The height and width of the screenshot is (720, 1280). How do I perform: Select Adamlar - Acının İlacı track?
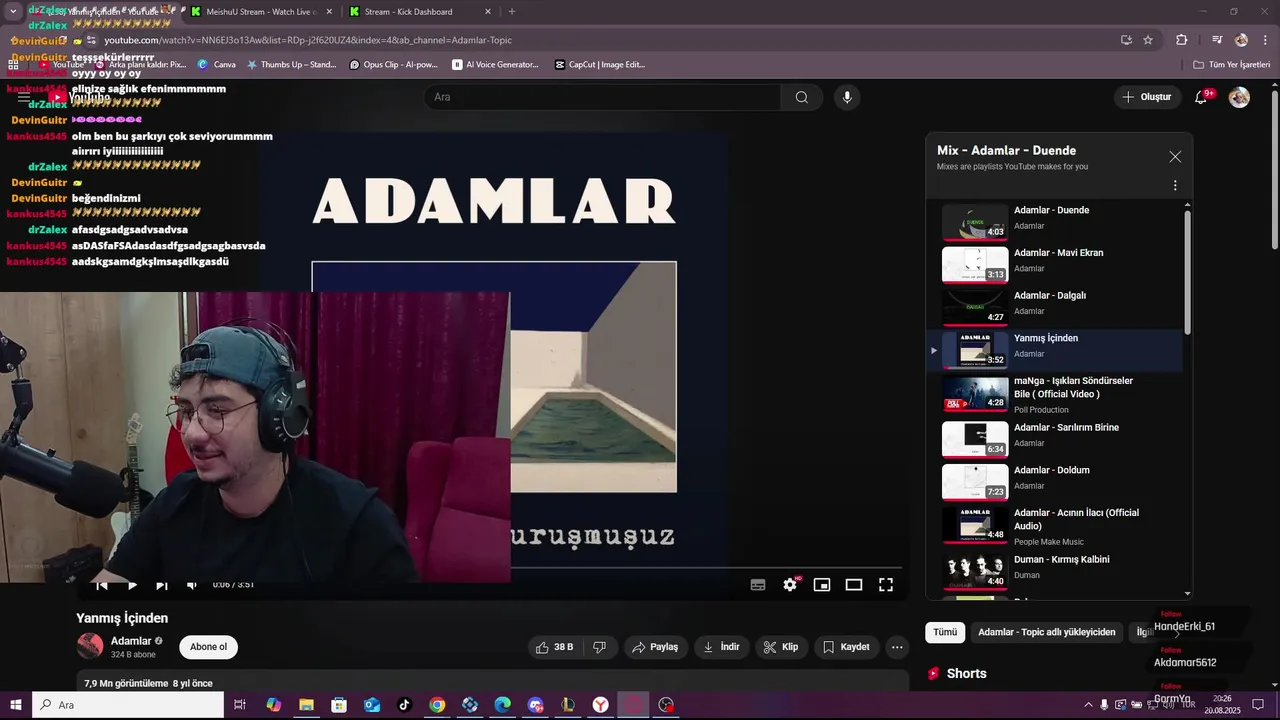(x=1055, y=526)
